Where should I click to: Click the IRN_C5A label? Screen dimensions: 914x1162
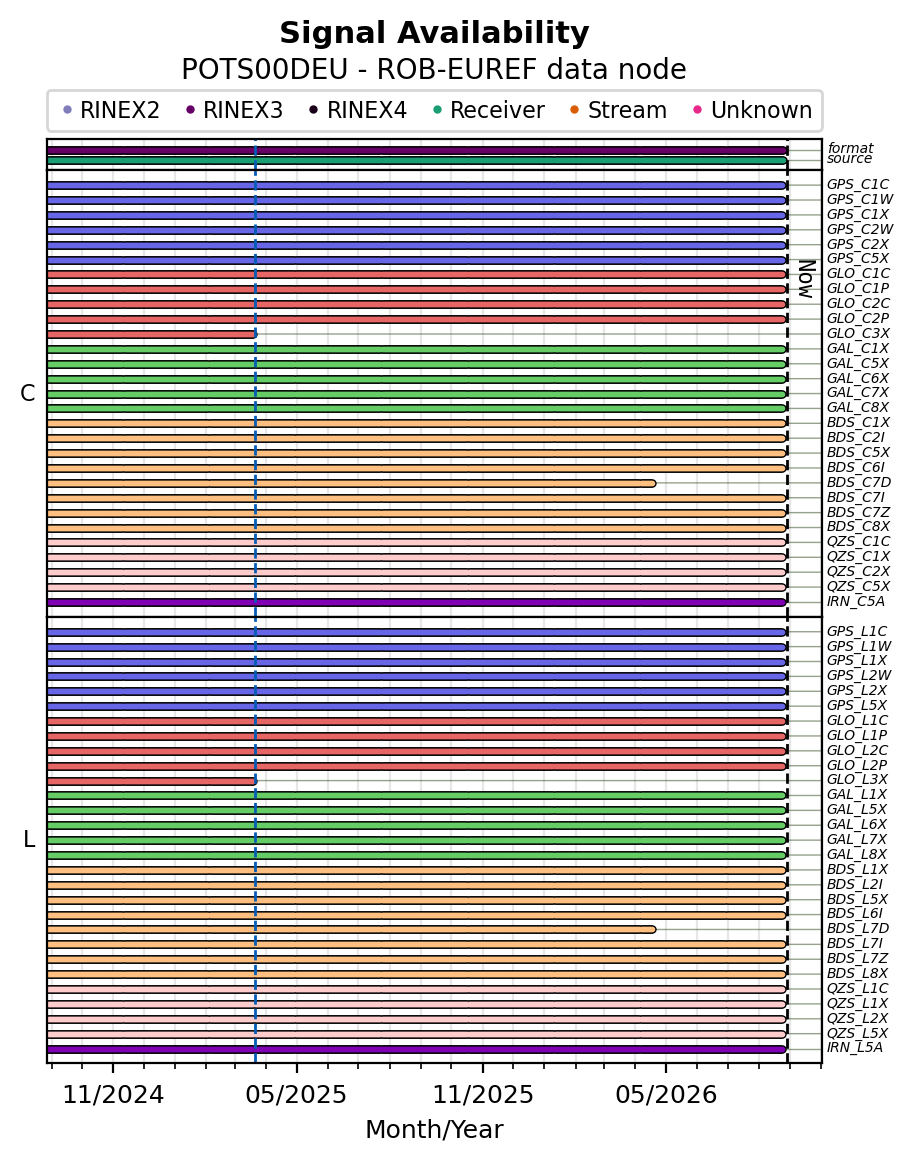click(x=856, y=602)
